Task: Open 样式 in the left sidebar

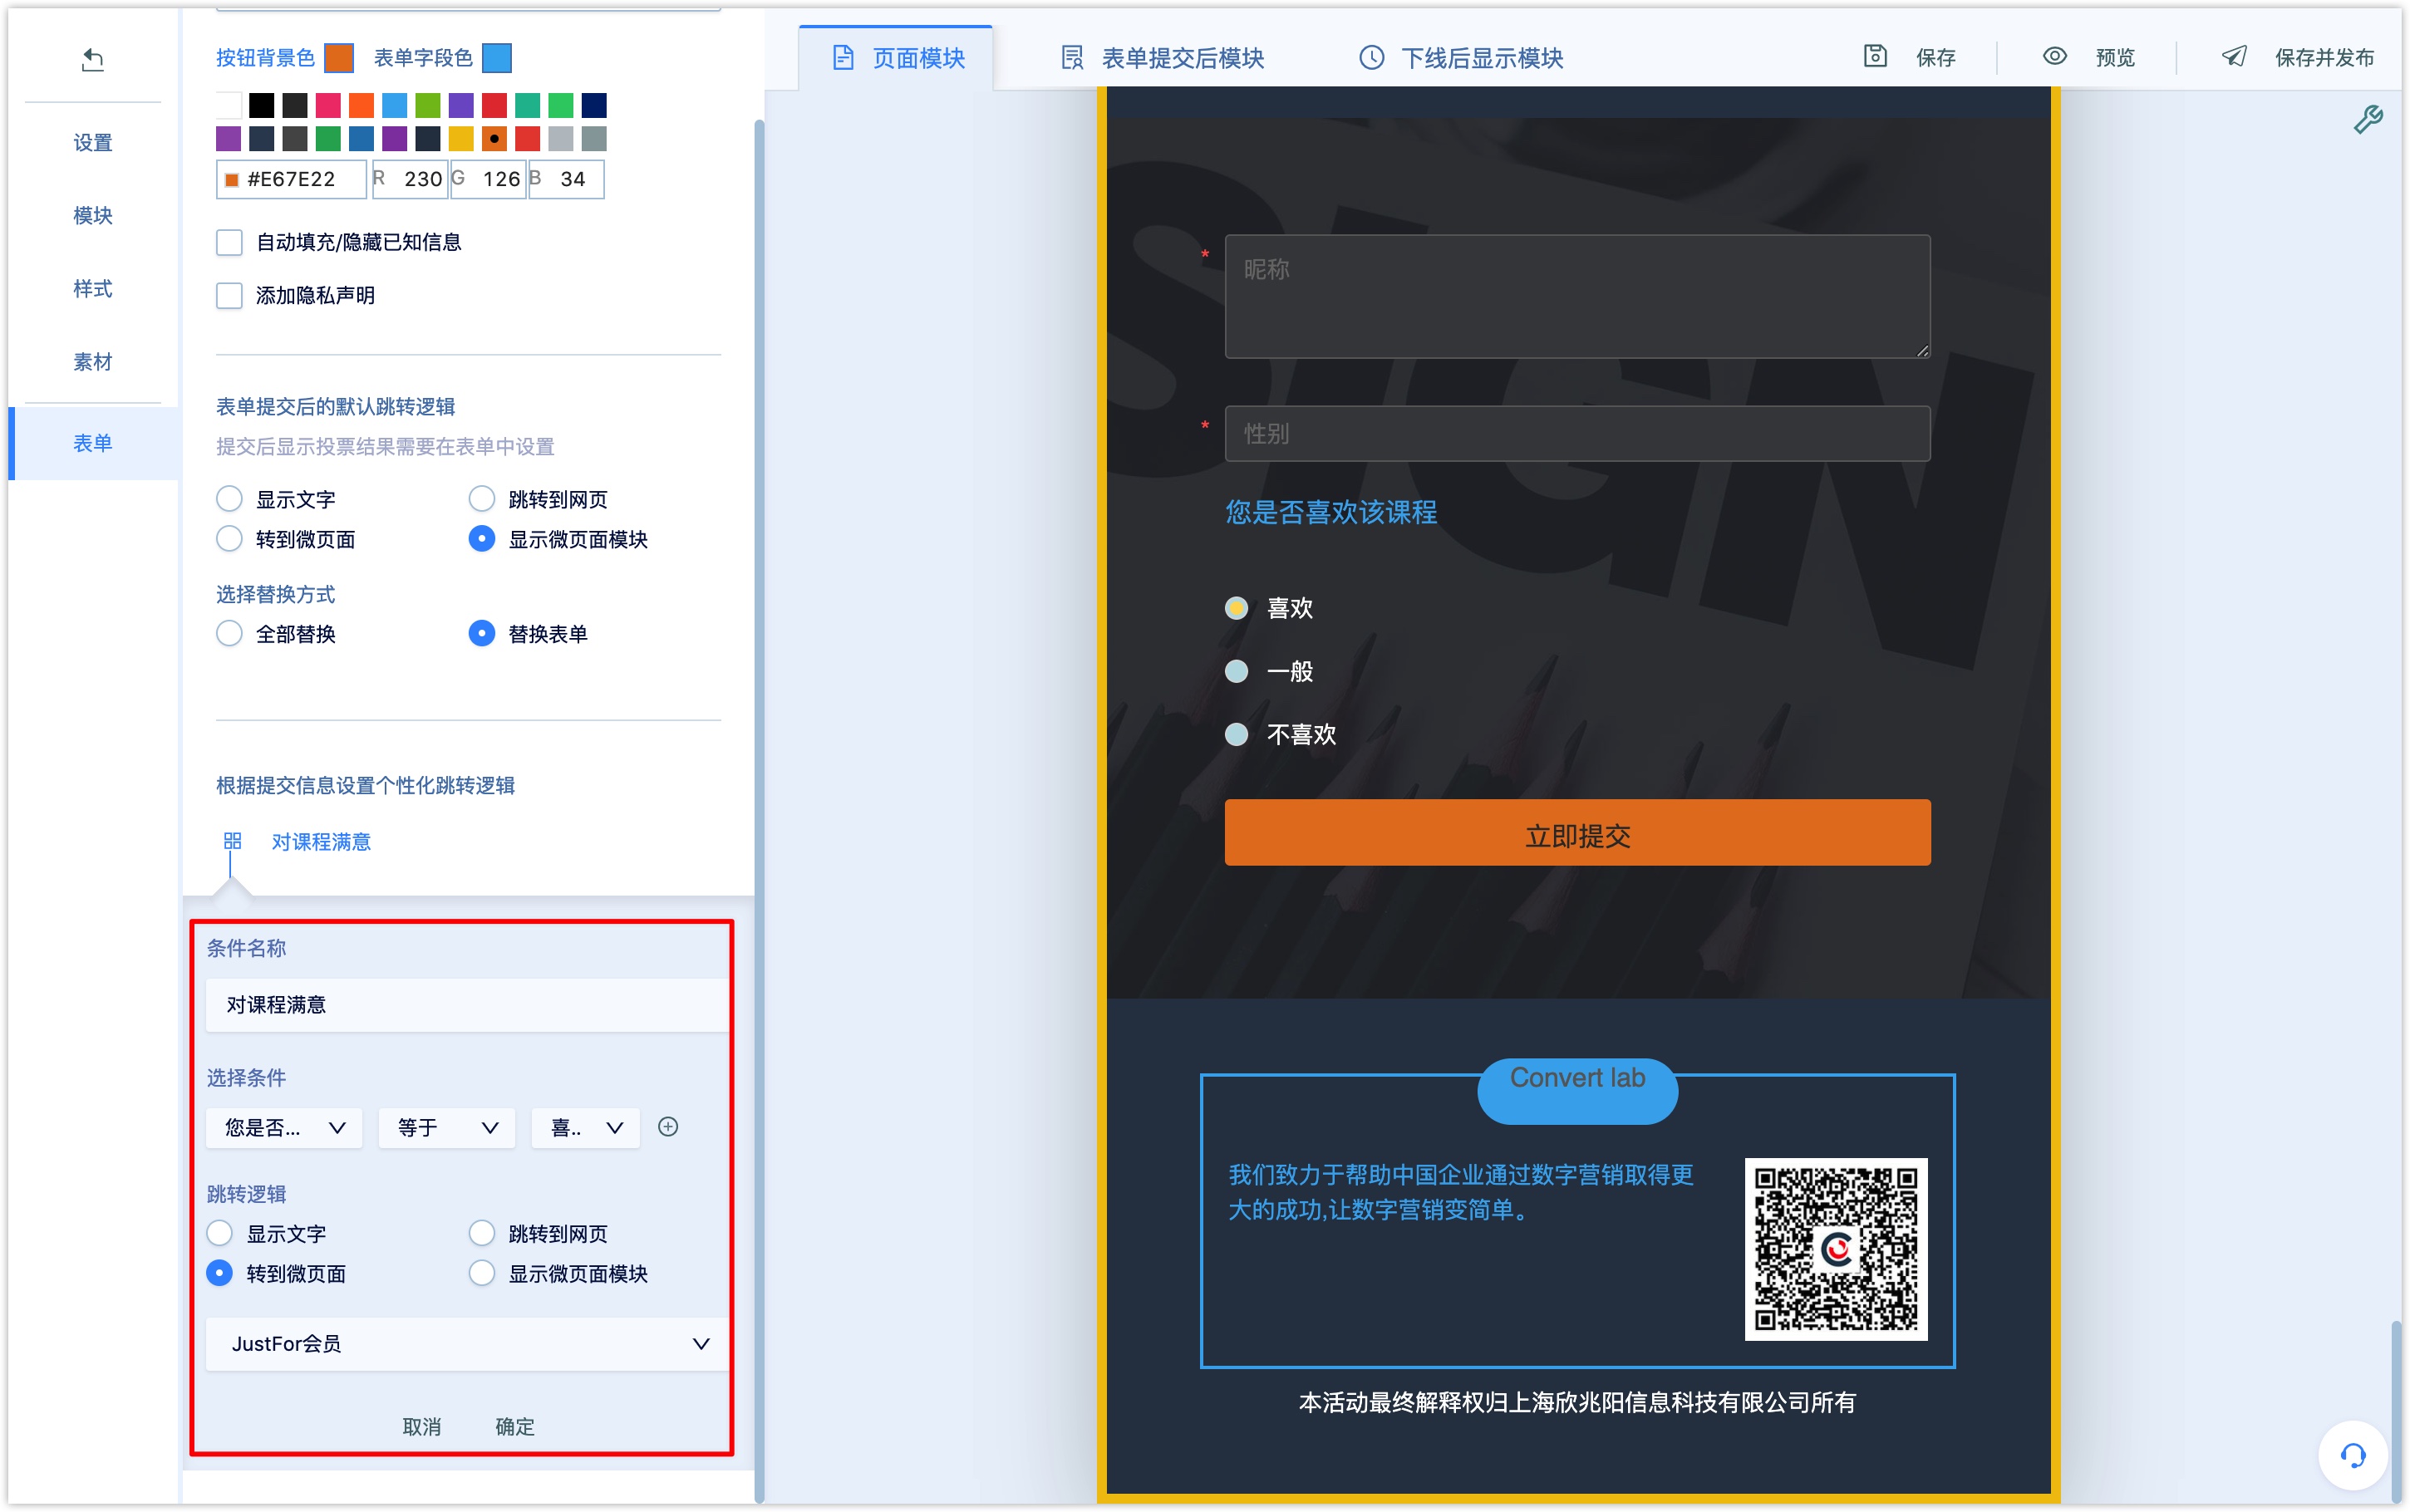Action: click(x=92, y=289)
